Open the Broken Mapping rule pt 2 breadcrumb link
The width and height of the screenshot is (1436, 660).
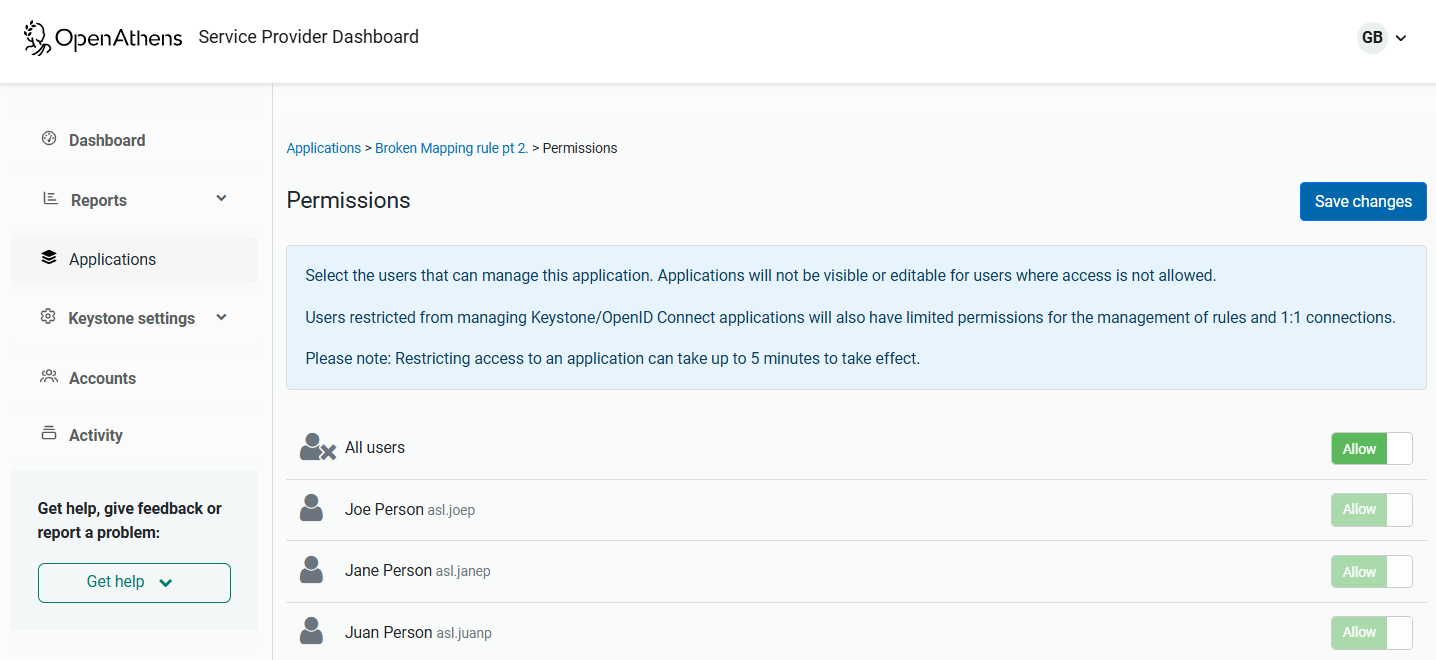pyautogui.click(x=451, y=147)
